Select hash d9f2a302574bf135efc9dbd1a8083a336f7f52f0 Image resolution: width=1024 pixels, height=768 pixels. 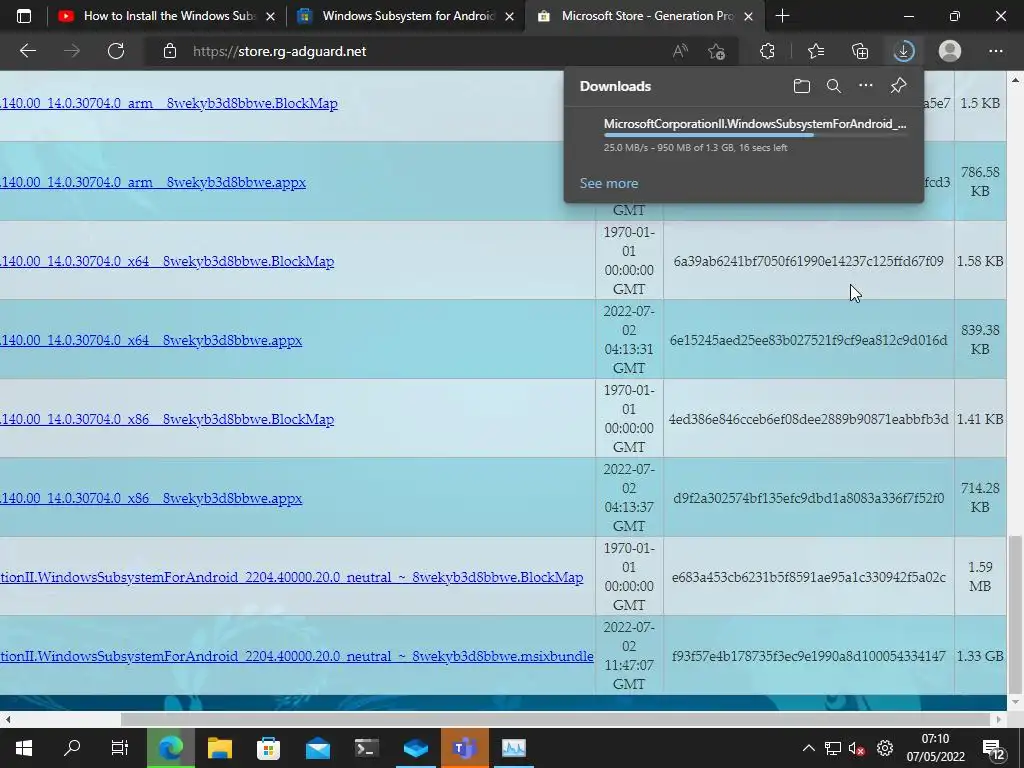(808, 498)
